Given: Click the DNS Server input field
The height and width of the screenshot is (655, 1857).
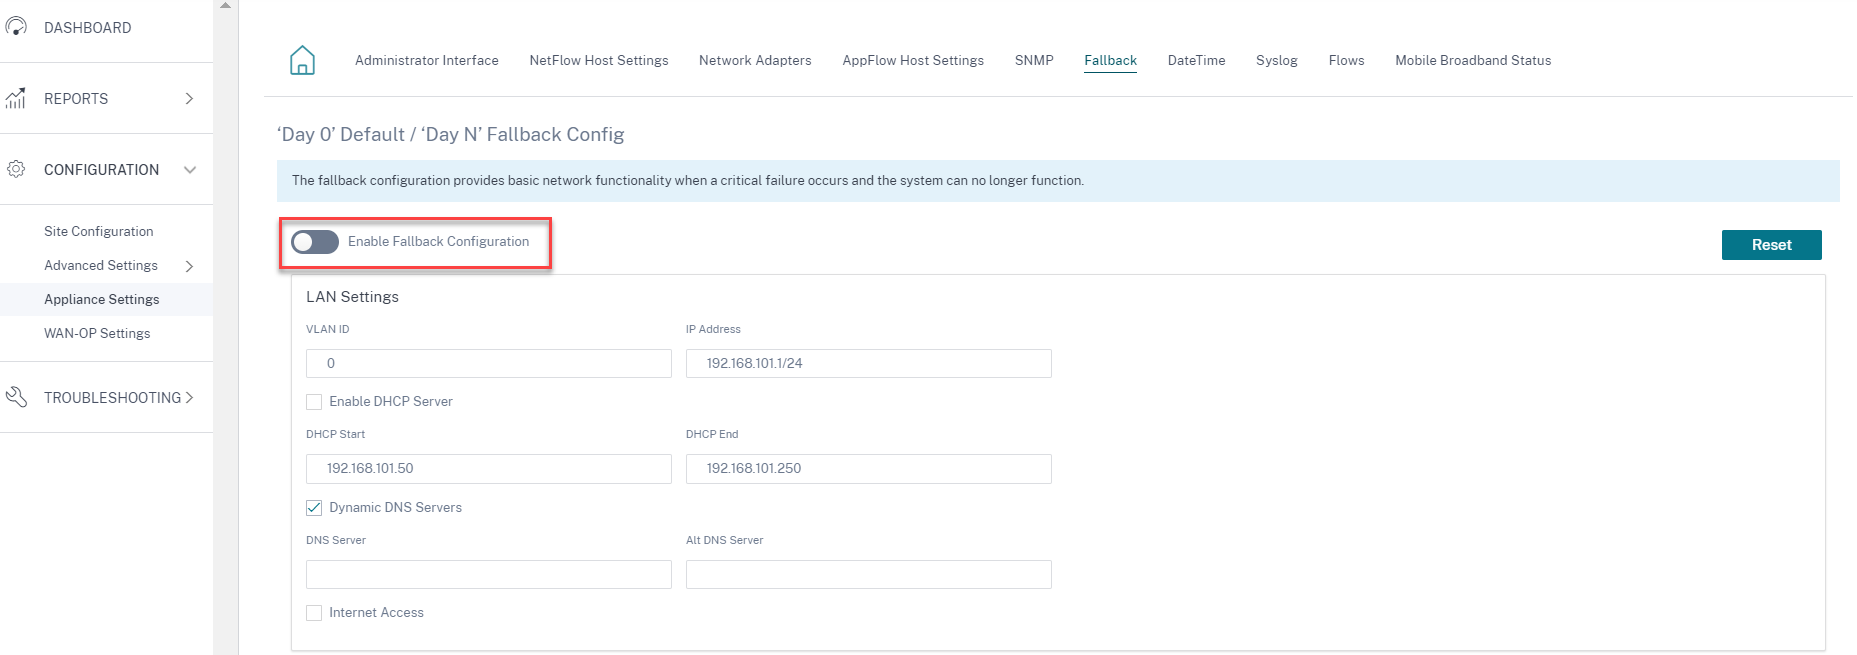Looking at the screenshot, I should pyautogui.click(x=489, y=574).
